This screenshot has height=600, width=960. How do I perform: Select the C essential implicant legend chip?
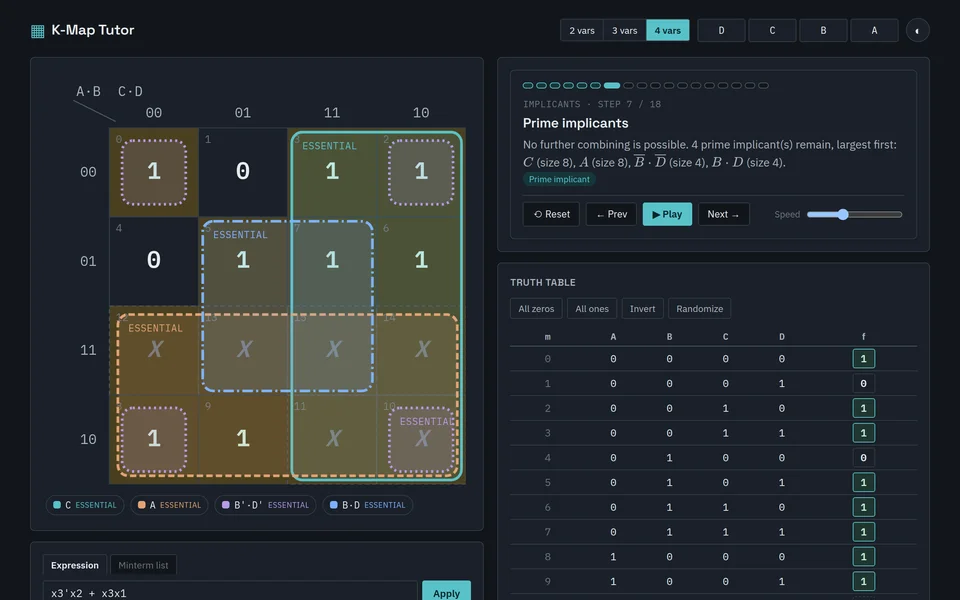[84, 505]
